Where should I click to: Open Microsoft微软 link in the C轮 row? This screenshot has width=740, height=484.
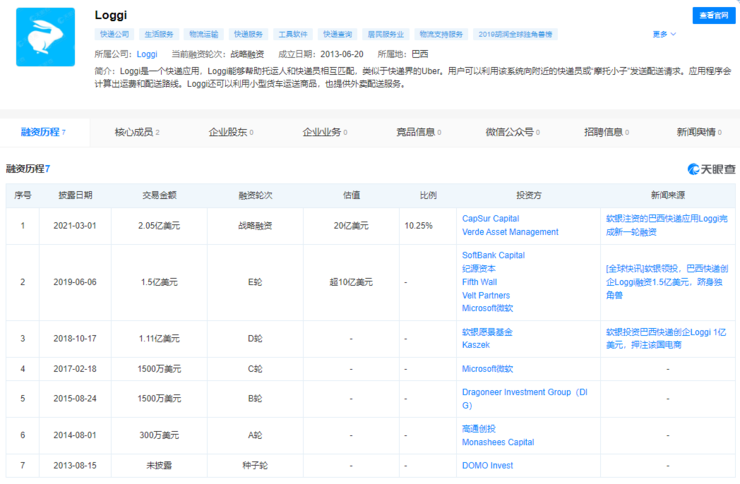[x=487, y=369]
